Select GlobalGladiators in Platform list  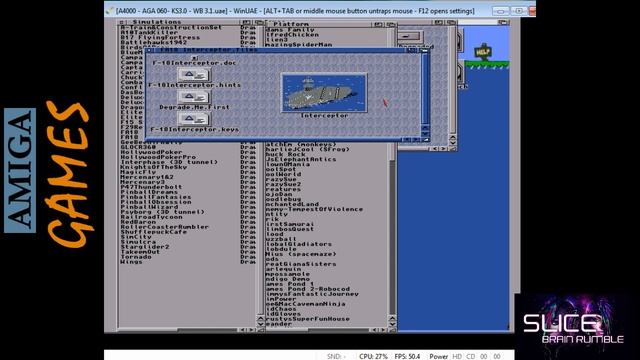(x=298, y=244)
